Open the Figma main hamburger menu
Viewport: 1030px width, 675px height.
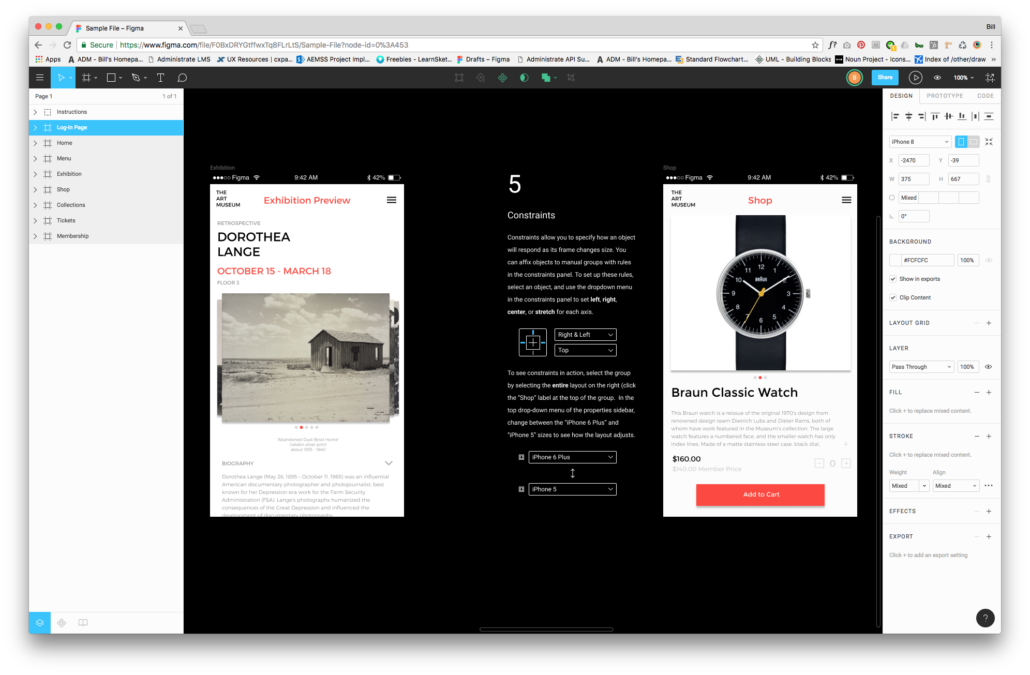[x=40, y=77]
